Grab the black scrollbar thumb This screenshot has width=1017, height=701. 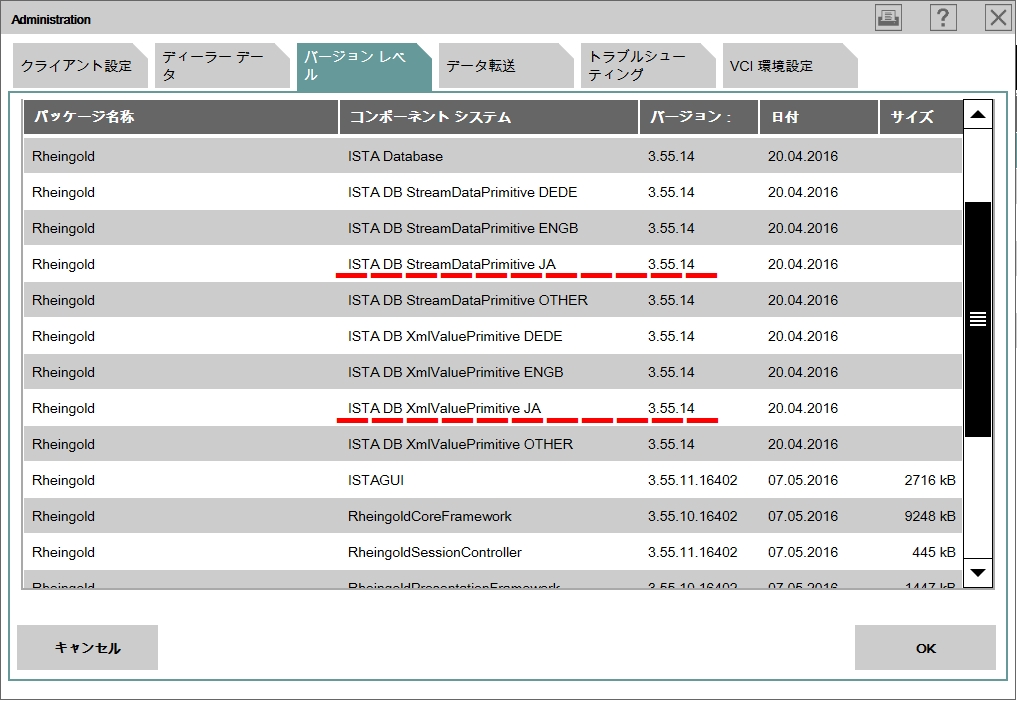coord(977,319)
